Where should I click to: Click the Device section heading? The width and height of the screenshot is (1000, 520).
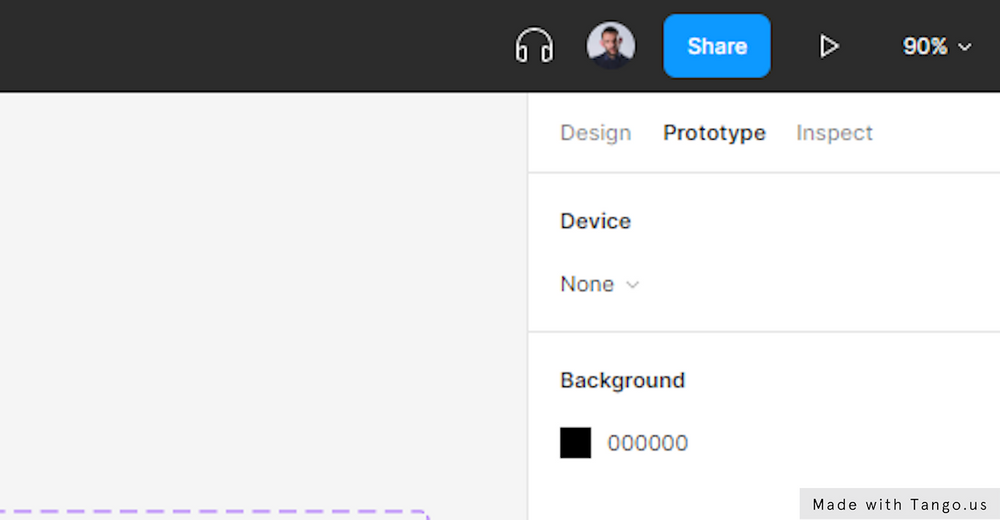click(596, 221)
